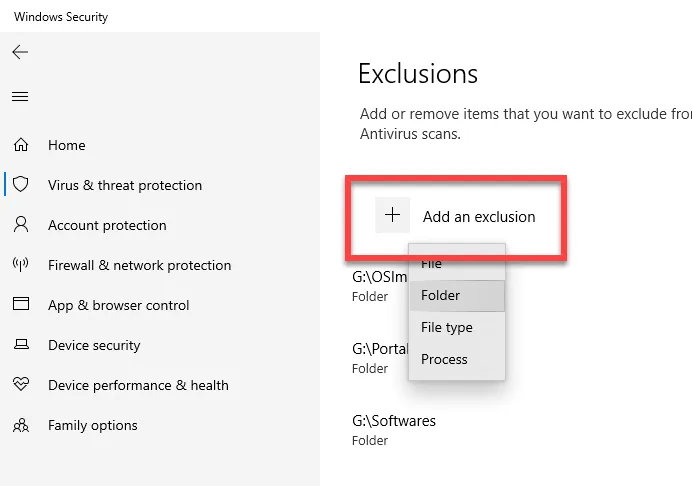Go to Device performance & health

click(138, 385)
